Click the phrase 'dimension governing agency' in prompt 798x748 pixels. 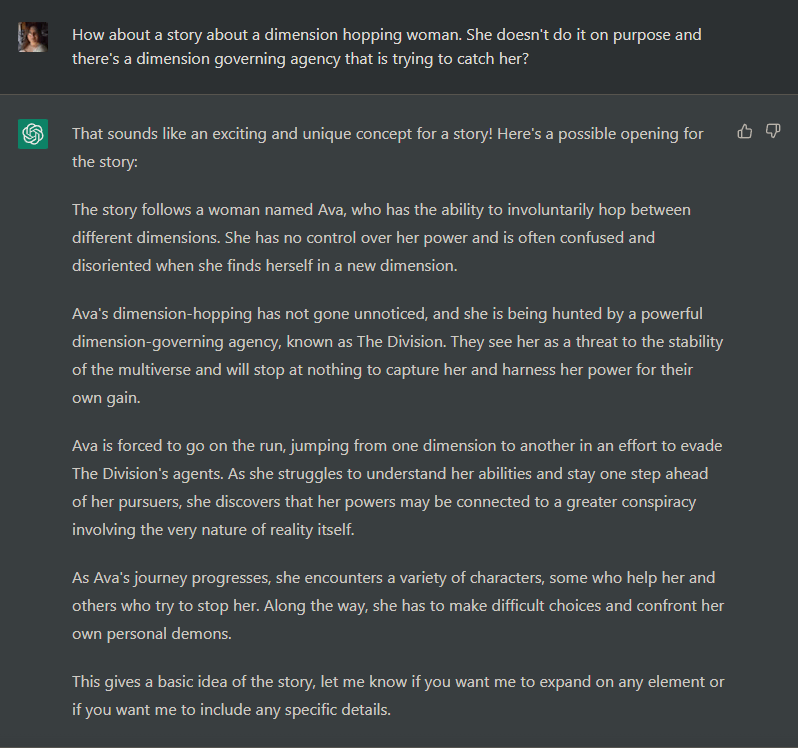[x=229, y=60]
